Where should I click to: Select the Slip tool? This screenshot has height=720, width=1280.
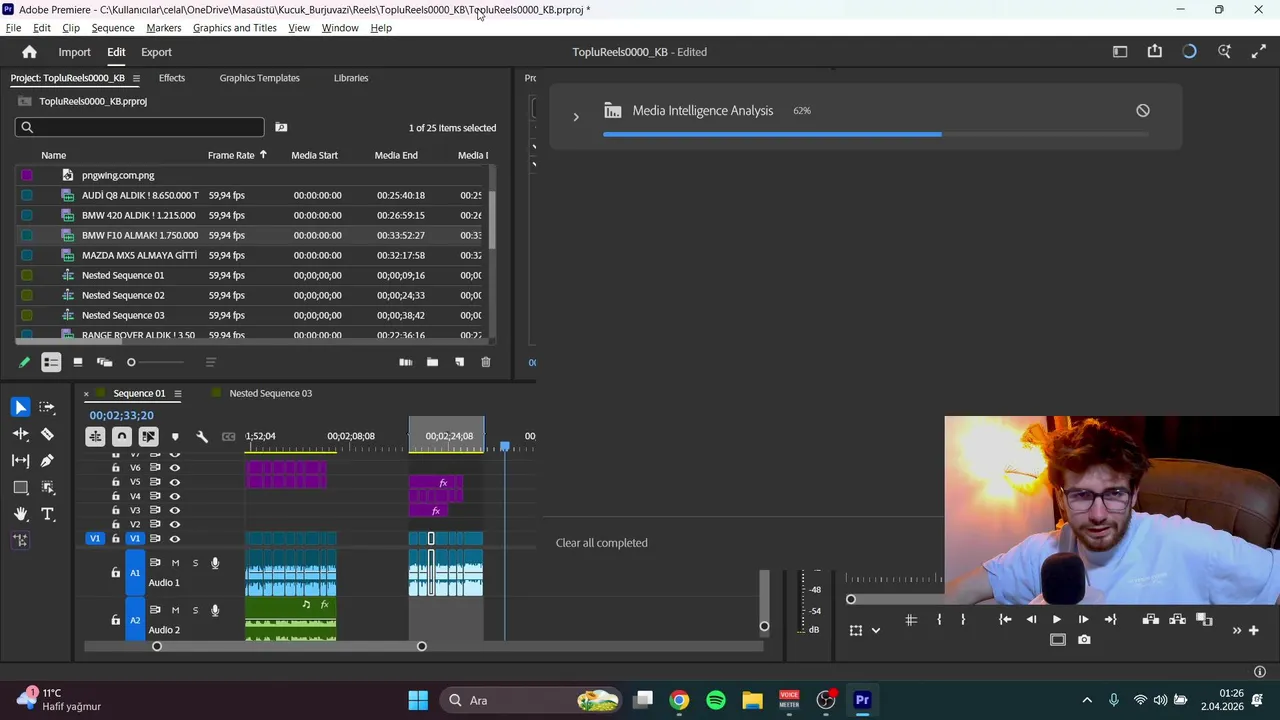click(20, 461)
